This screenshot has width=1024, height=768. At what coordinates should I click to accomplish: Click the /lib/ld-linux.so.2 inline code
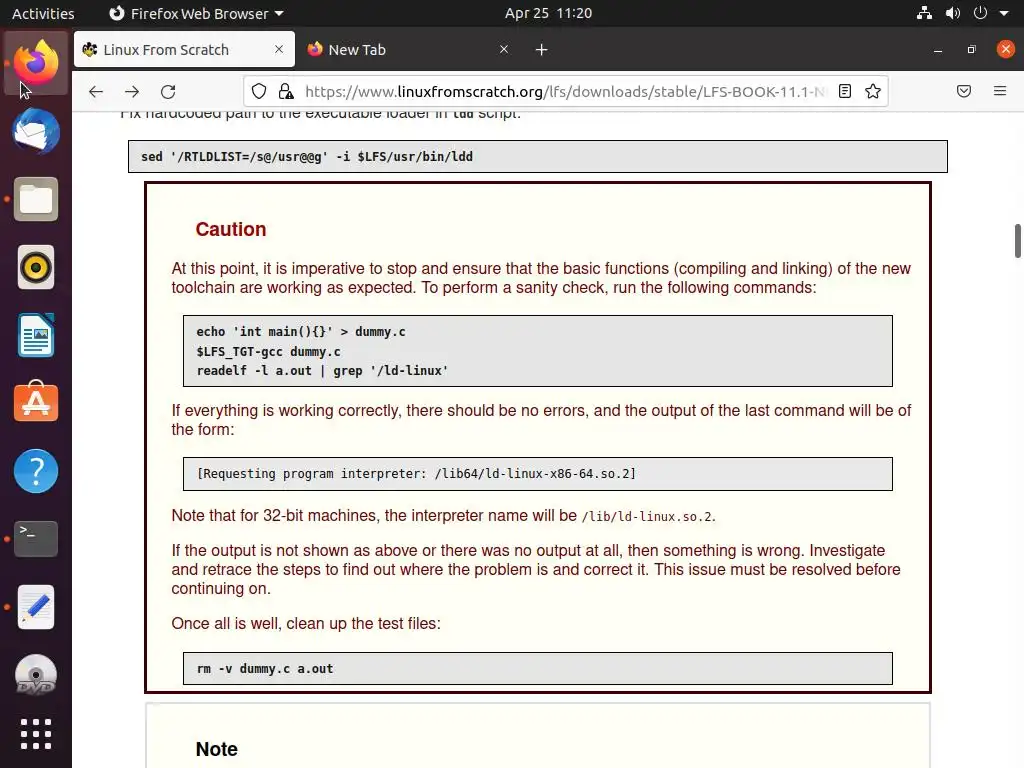[648, 517]
